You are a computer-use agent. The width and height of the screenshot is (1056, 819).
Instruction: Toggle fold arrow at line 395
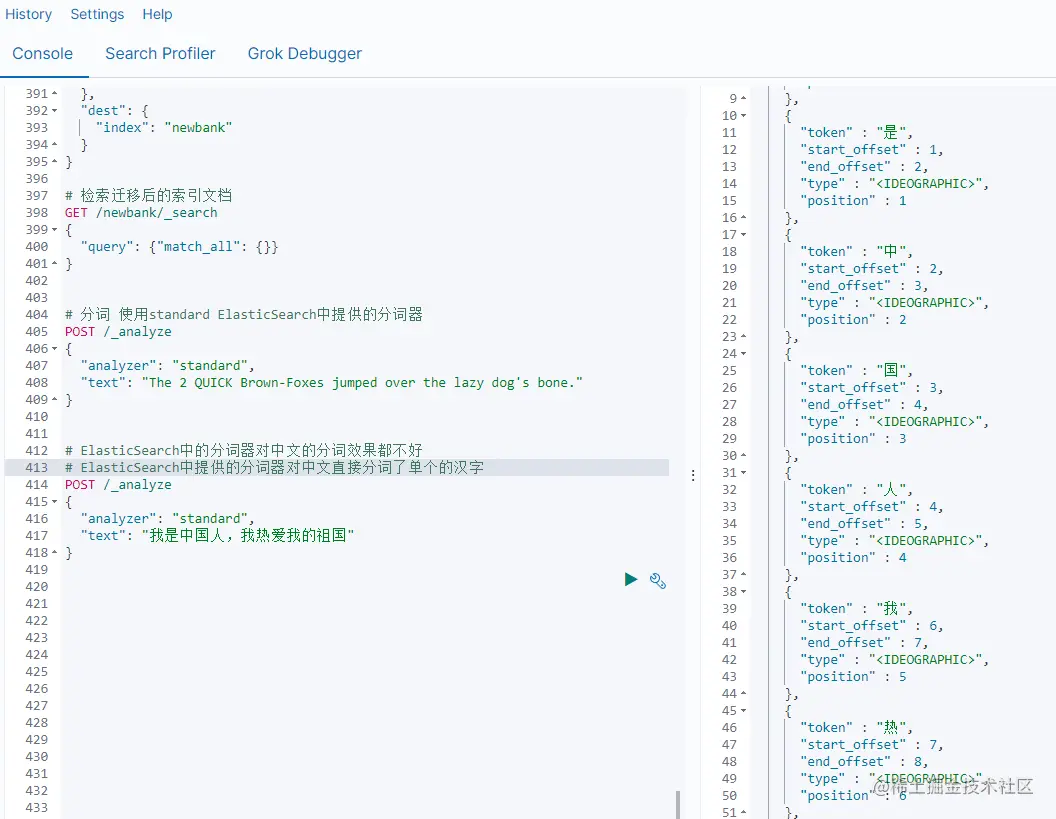[x=55, y=162]
